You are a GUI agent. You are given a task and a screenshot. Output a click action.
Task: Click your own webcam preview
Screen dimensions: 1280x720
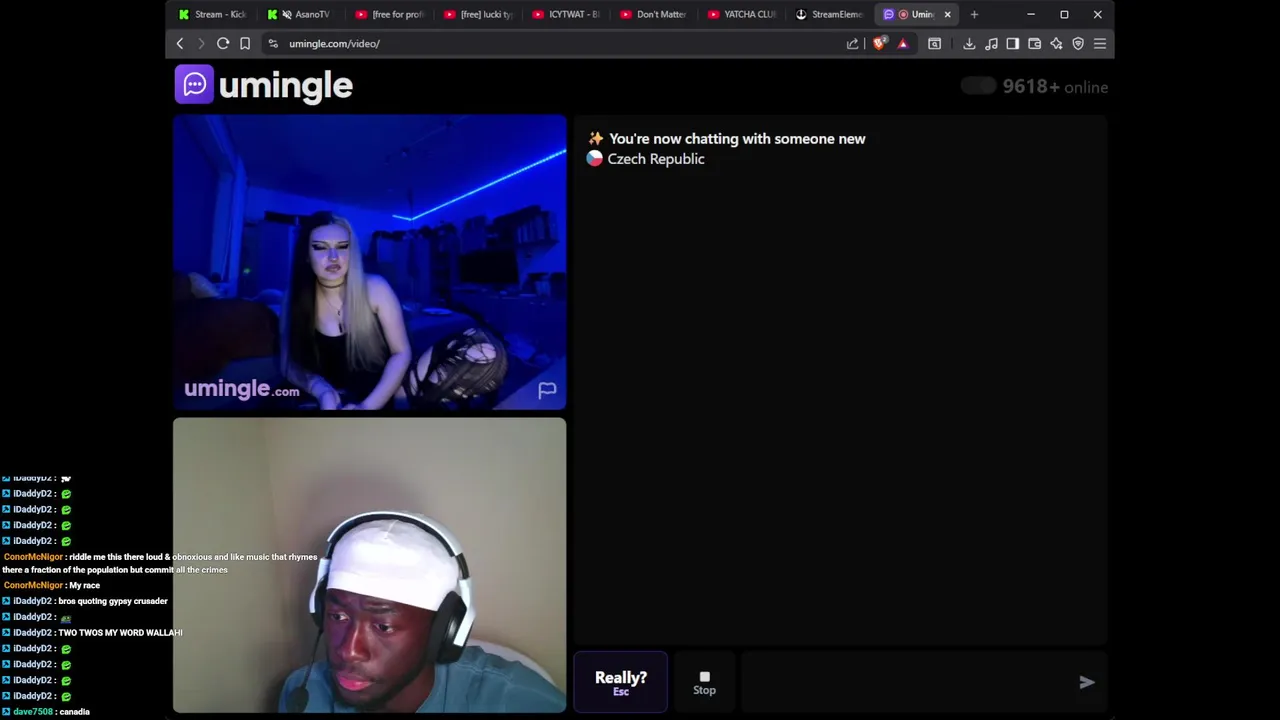[x=369, y=565]
